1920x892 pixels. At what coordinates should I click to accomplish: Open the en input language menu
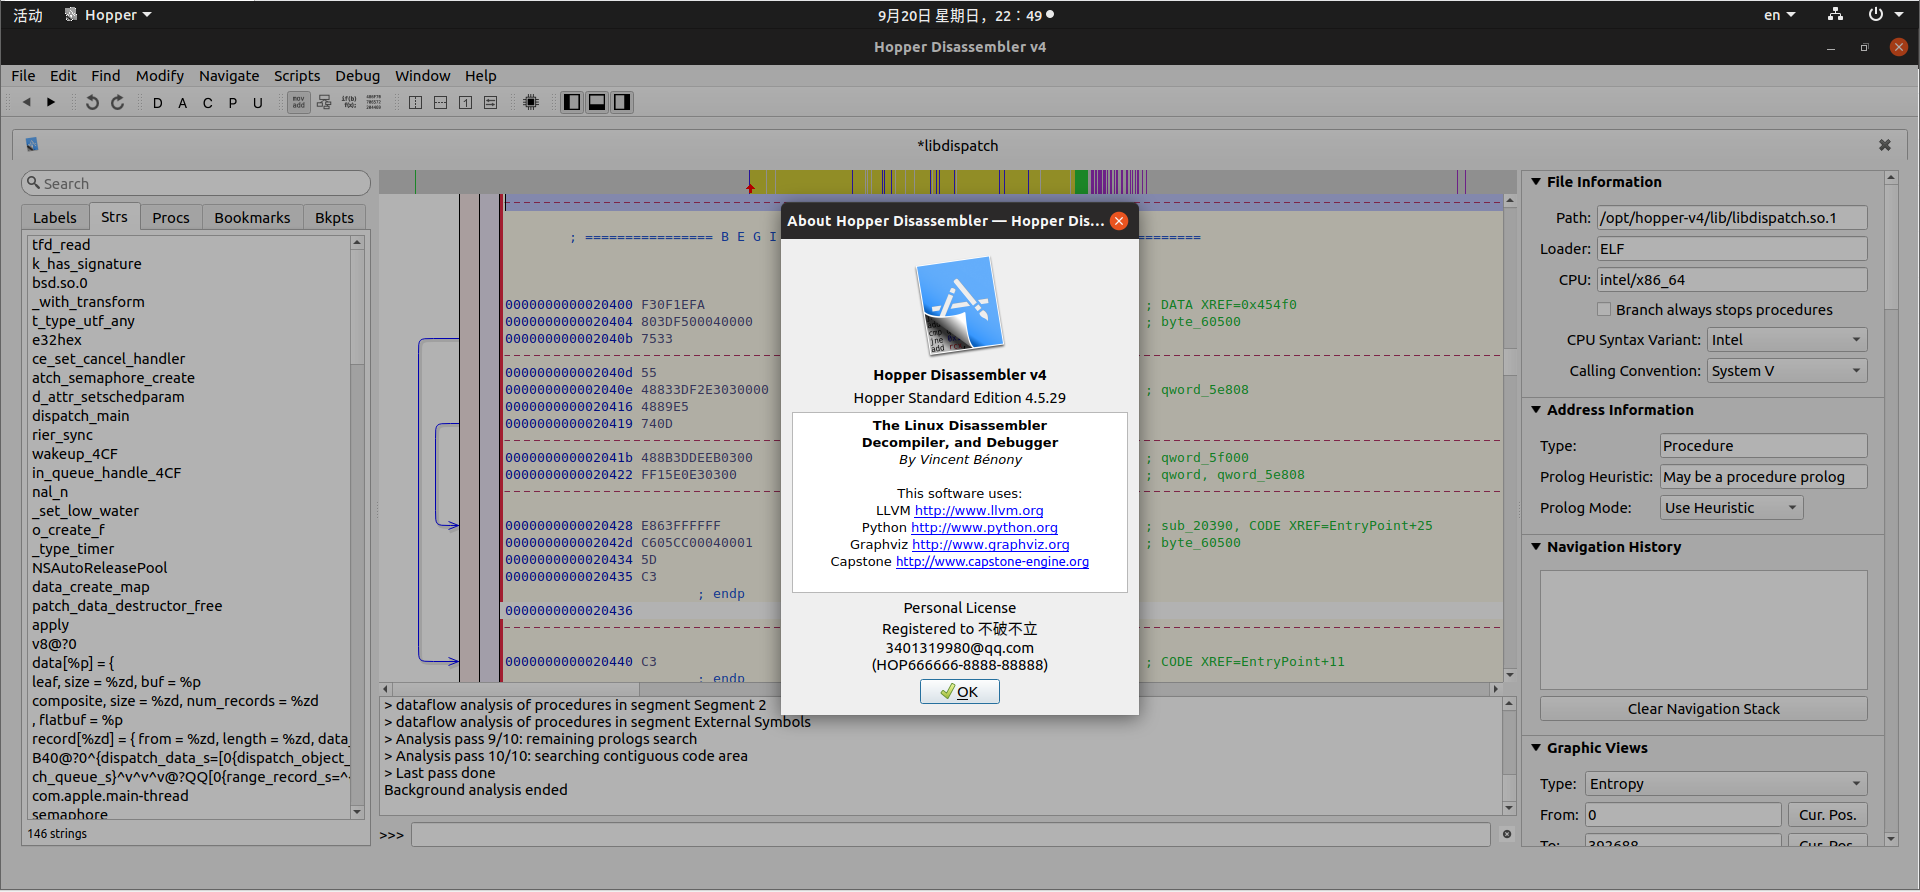coord(1779,15)
